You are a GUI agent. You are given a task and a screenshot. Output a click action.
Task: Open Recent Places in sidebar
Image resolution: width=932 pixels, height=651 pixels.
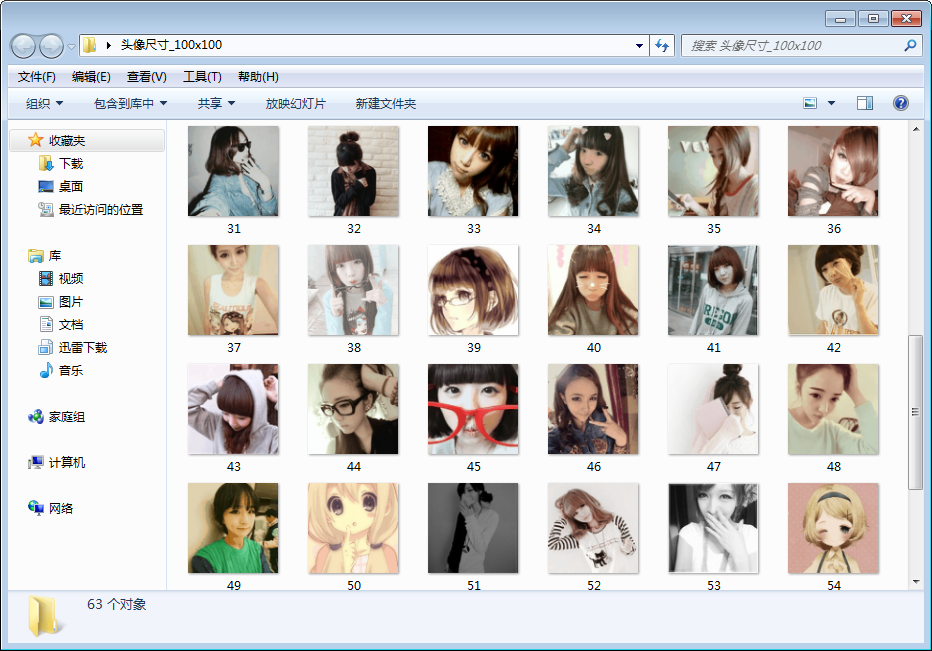pyautogui.click(x=100, y=209)
